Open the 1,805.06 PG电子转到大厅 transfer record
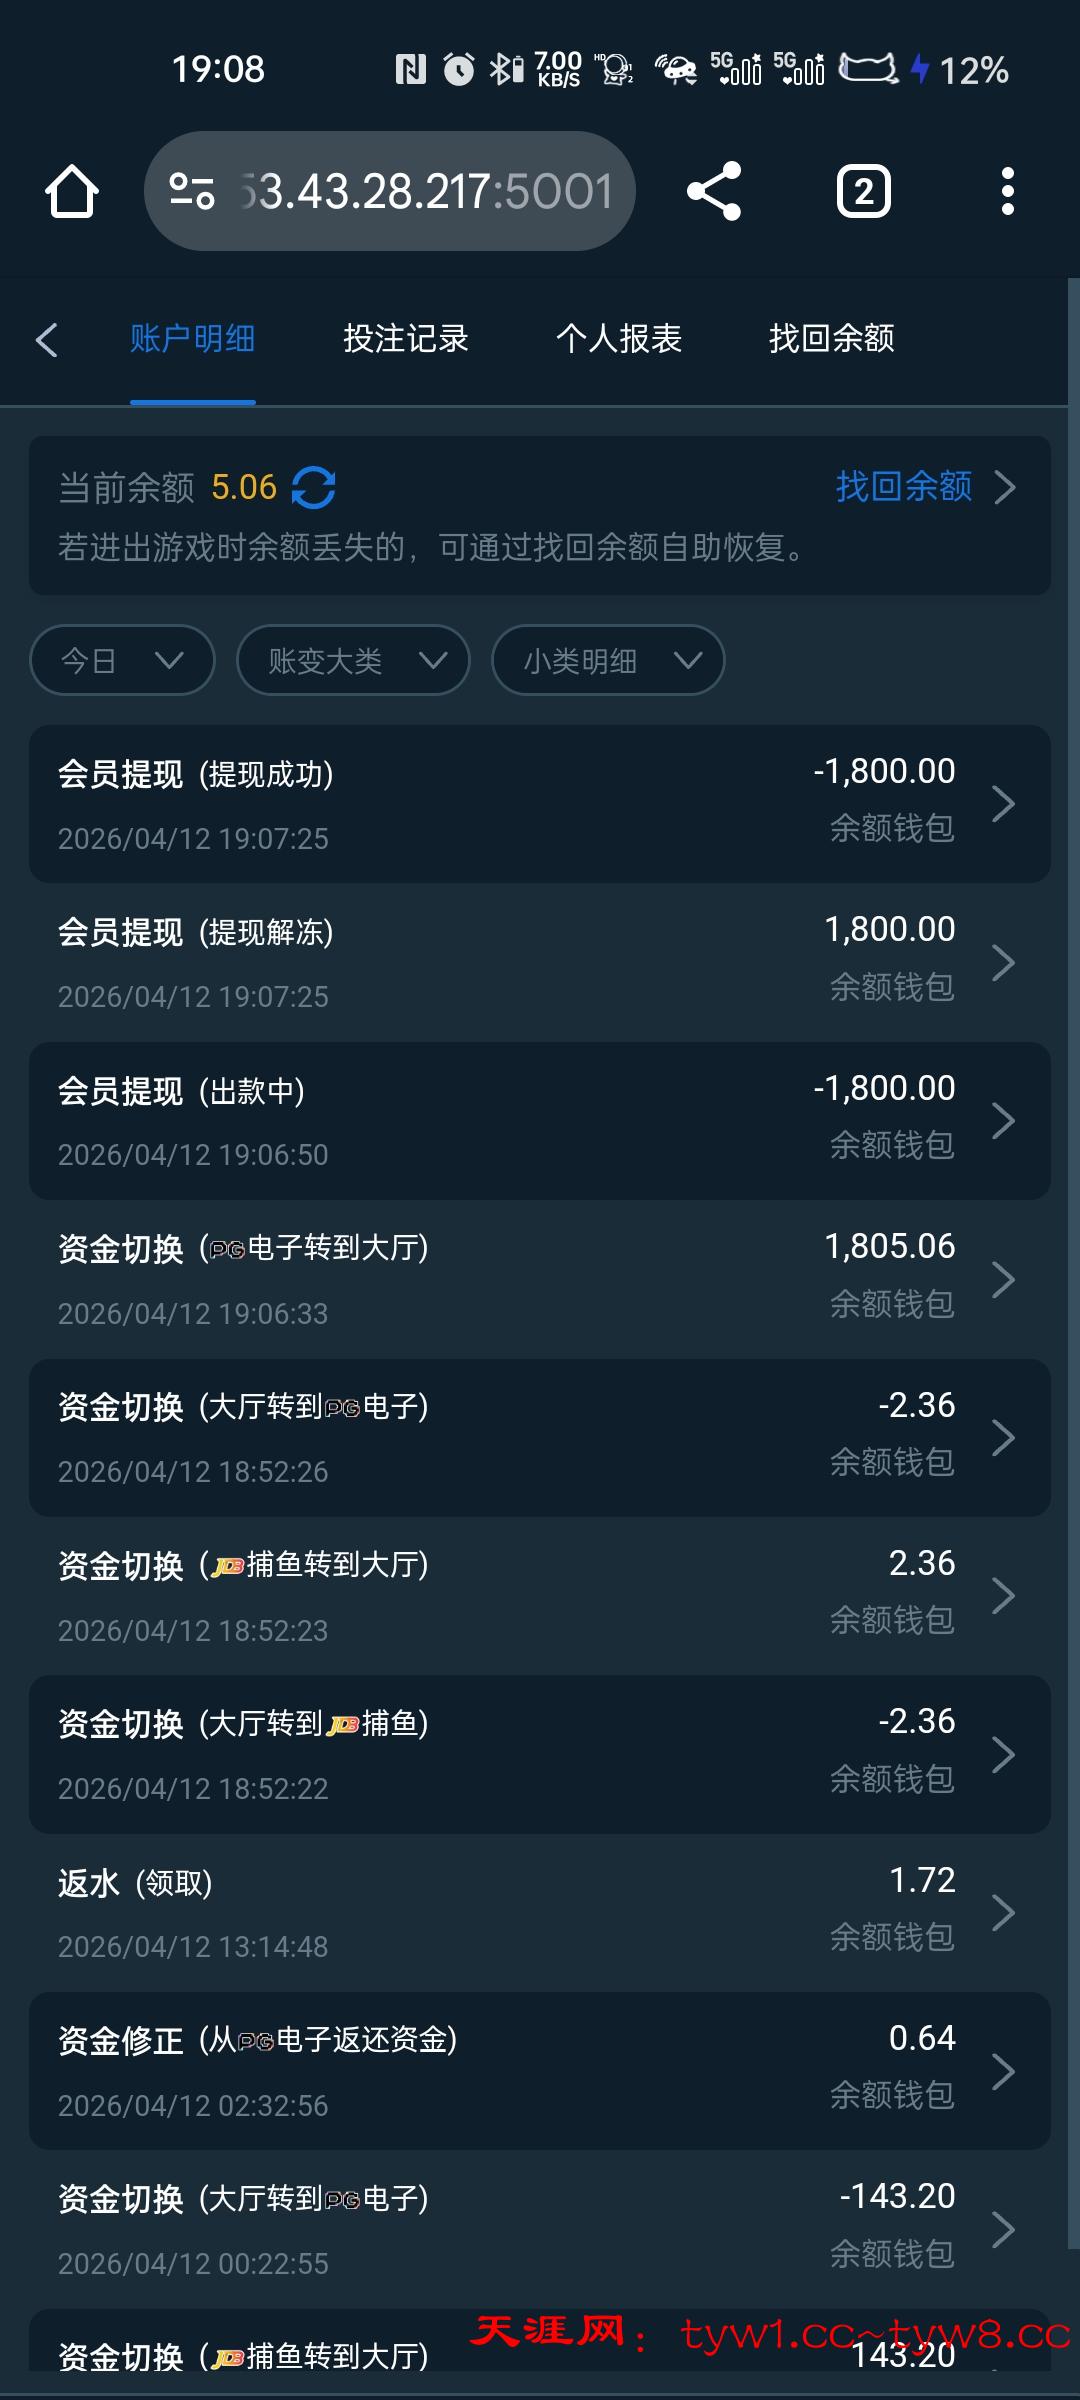The height and width of the screenshot is (2400, 1080). pyautogui.click(x=540, y=1279)
